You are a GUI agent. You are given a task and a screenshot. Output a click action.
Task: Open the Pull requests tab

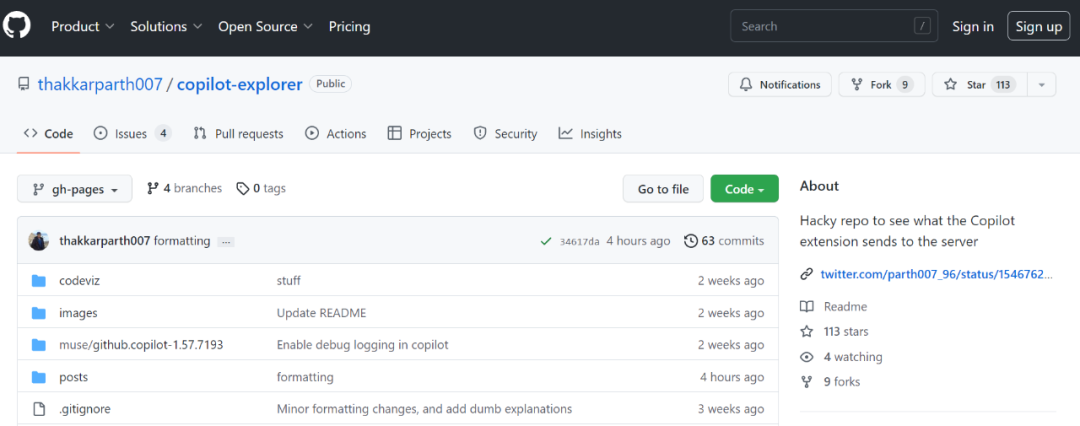(x=238, y=134)
